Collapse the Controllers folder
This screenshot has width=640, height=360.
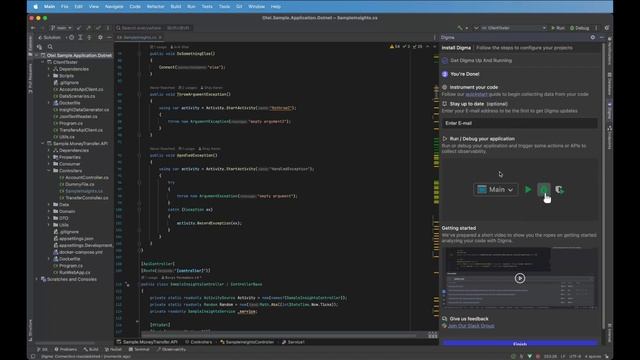49,171
